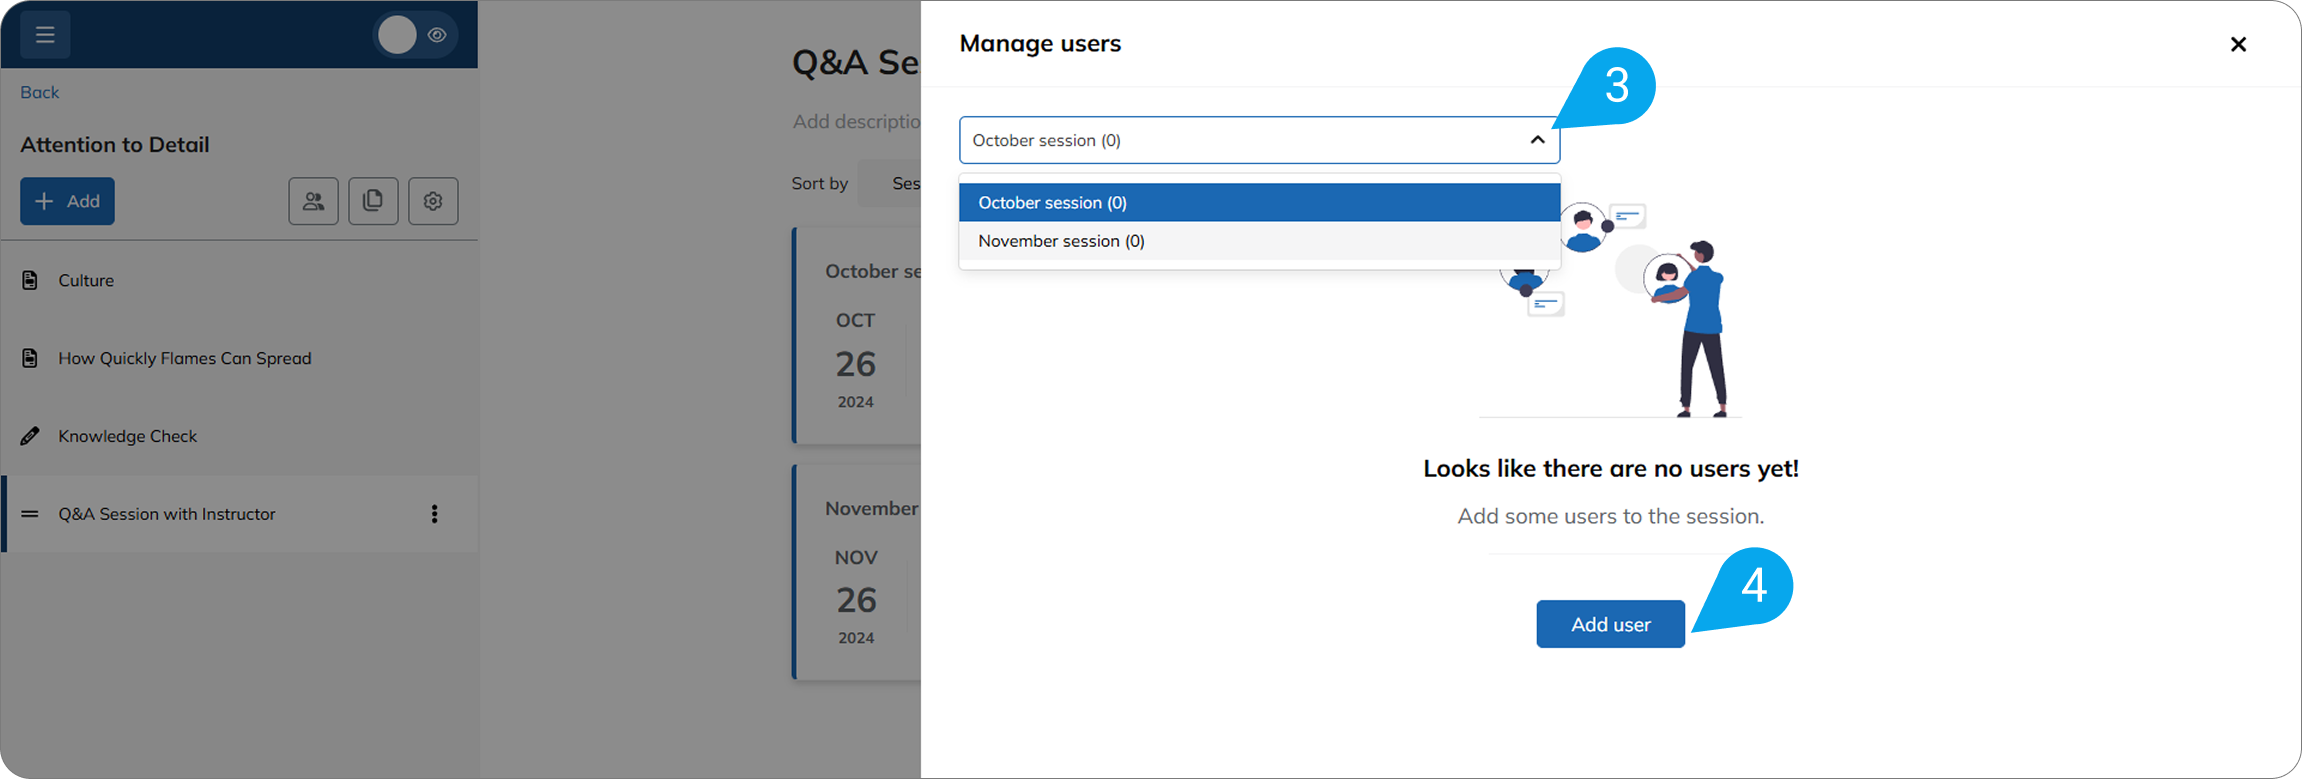This screenshot has width=2302, height=779.
Task: Collapse the session dropdown via chevron
Action: click(x=1537, y=140)
